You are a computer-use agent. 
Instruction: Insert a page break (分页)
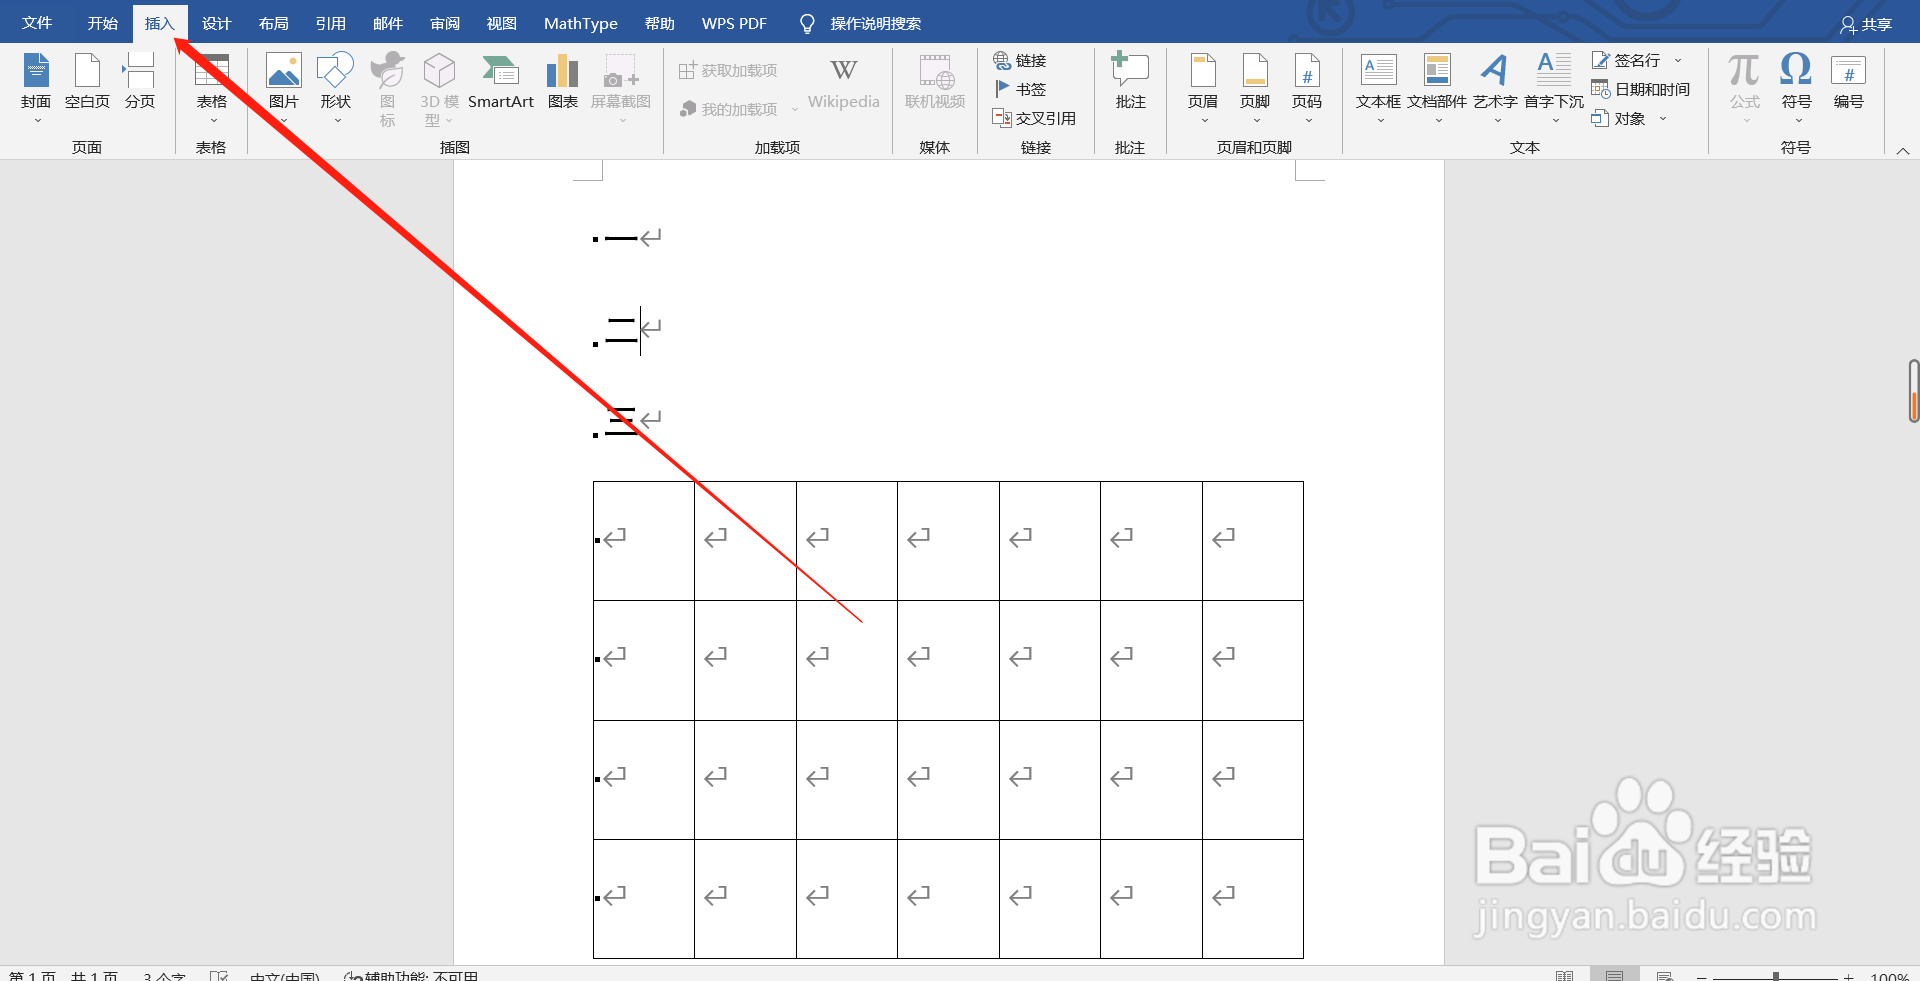140,82
